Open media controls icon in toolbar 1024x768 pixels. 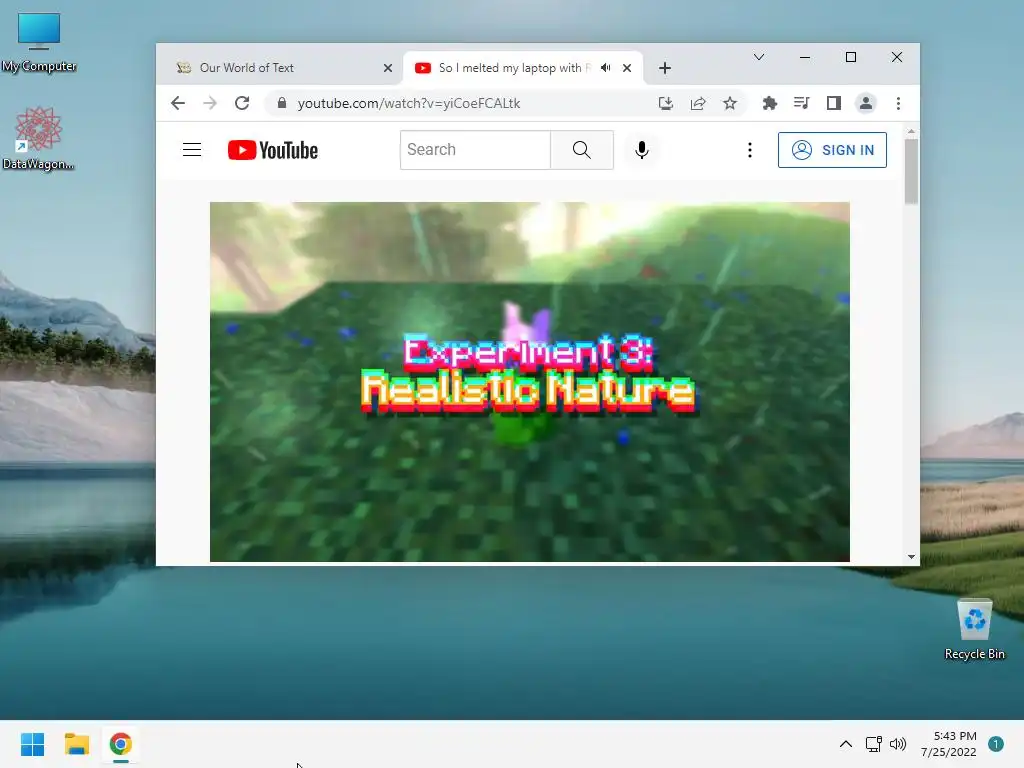[801, 103]
